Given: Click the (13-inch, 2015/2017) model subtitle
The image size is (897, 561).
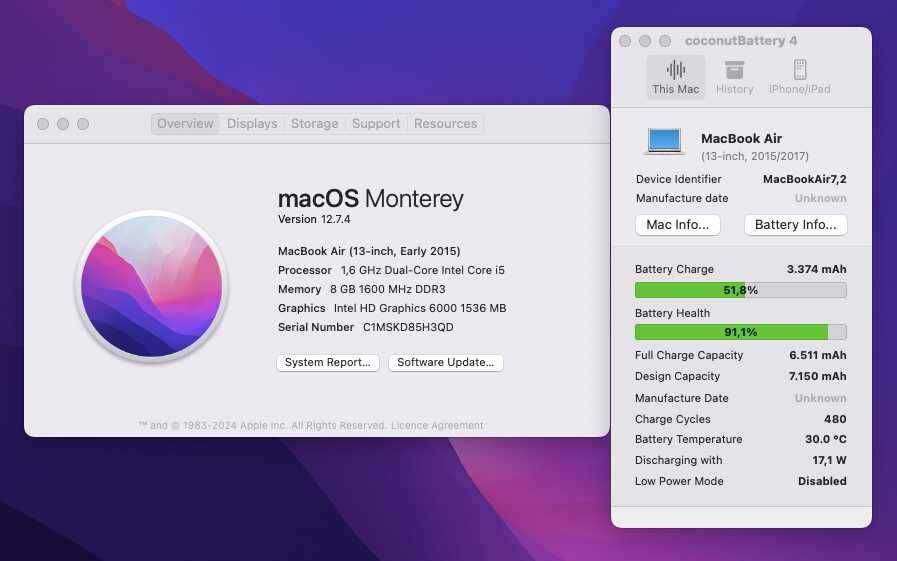Looking at the screenshot, I should point(755,156).
